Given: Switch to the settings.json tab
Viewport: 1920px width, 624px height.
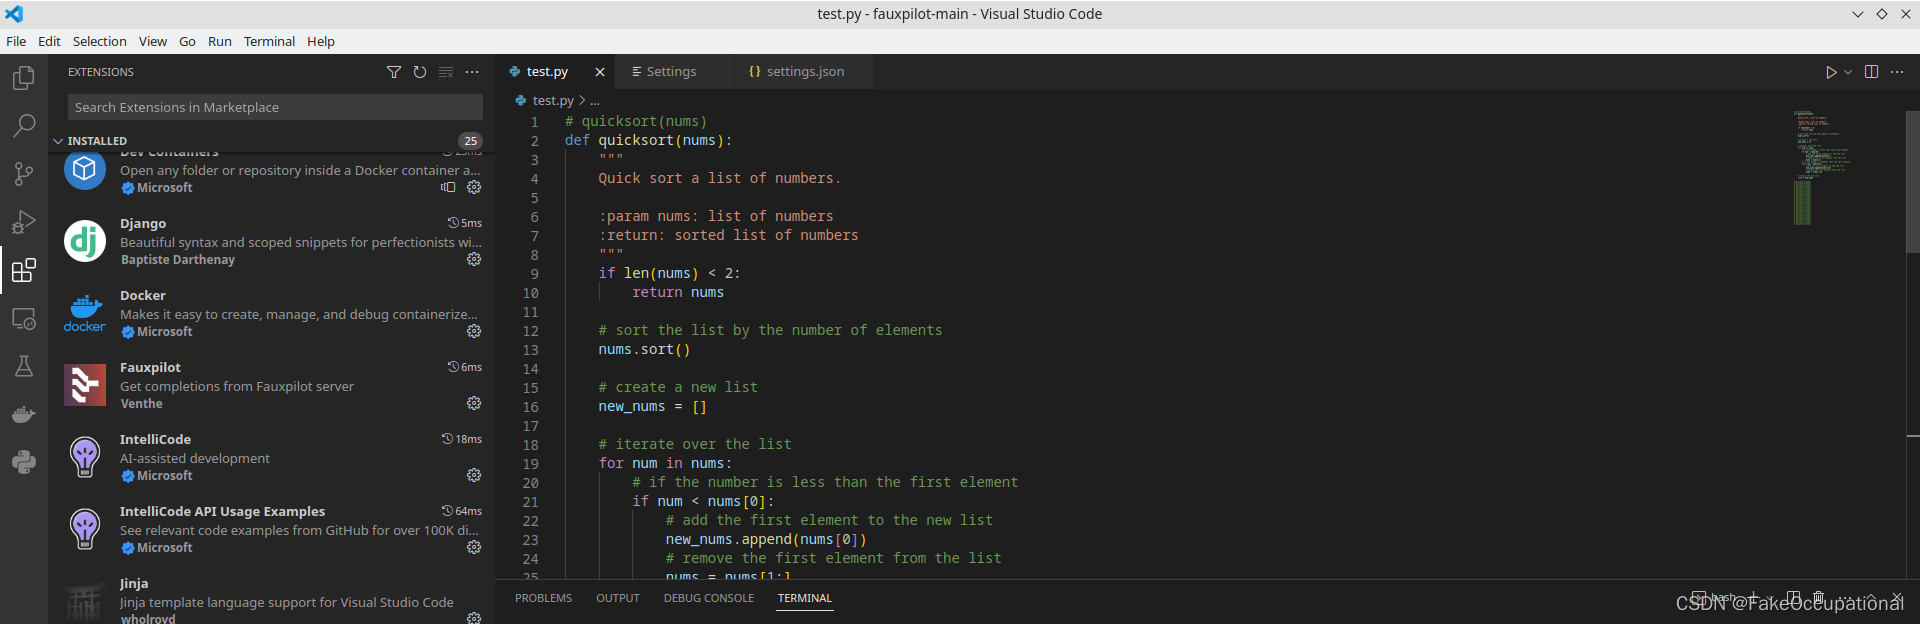Looking at the screenshot, I should pyautogui.click(x=805, y=72).
